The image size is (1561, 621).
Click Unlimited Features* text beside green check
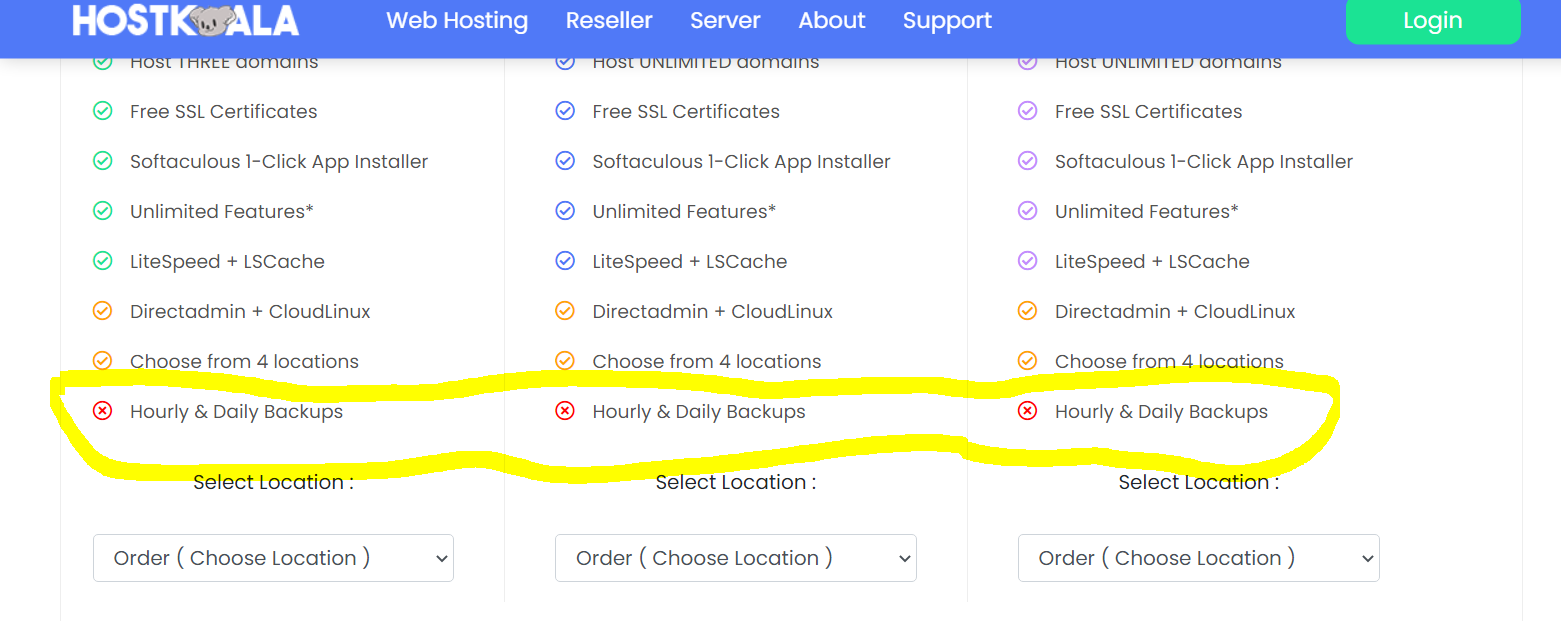[x=222, y=211]
